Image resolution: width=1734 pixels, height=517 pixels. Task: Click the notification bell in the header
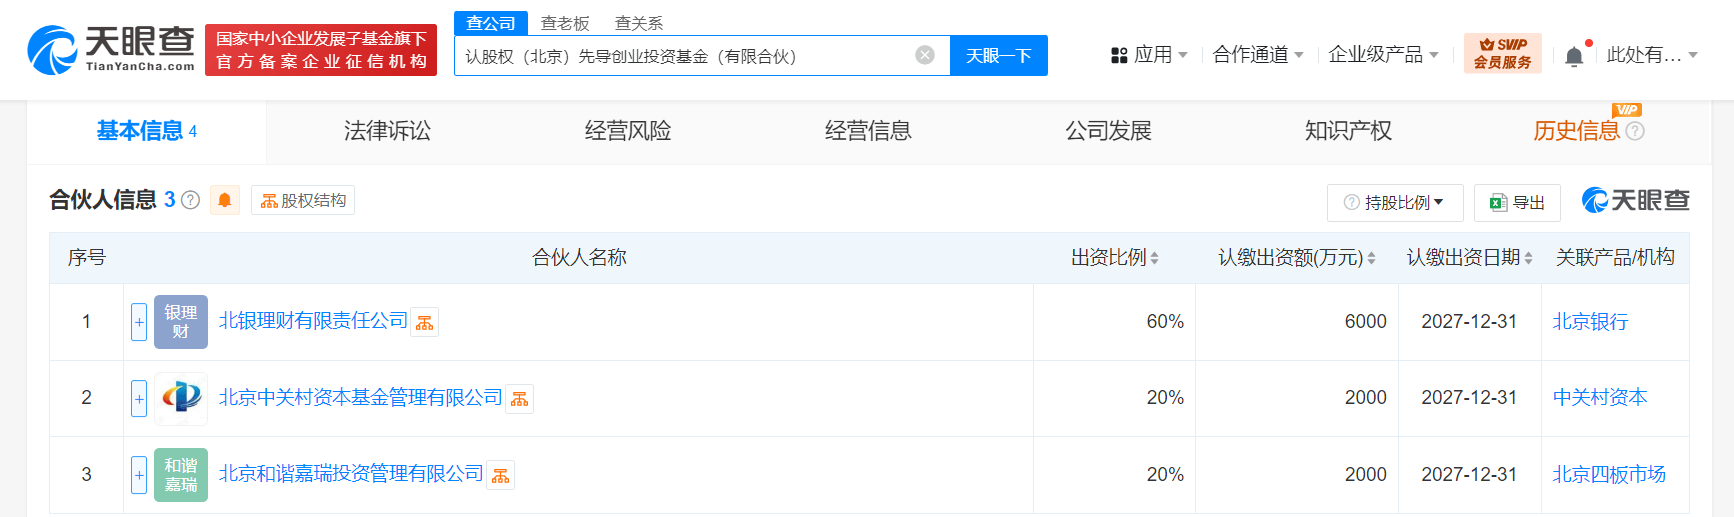[x=1574, y=55]
